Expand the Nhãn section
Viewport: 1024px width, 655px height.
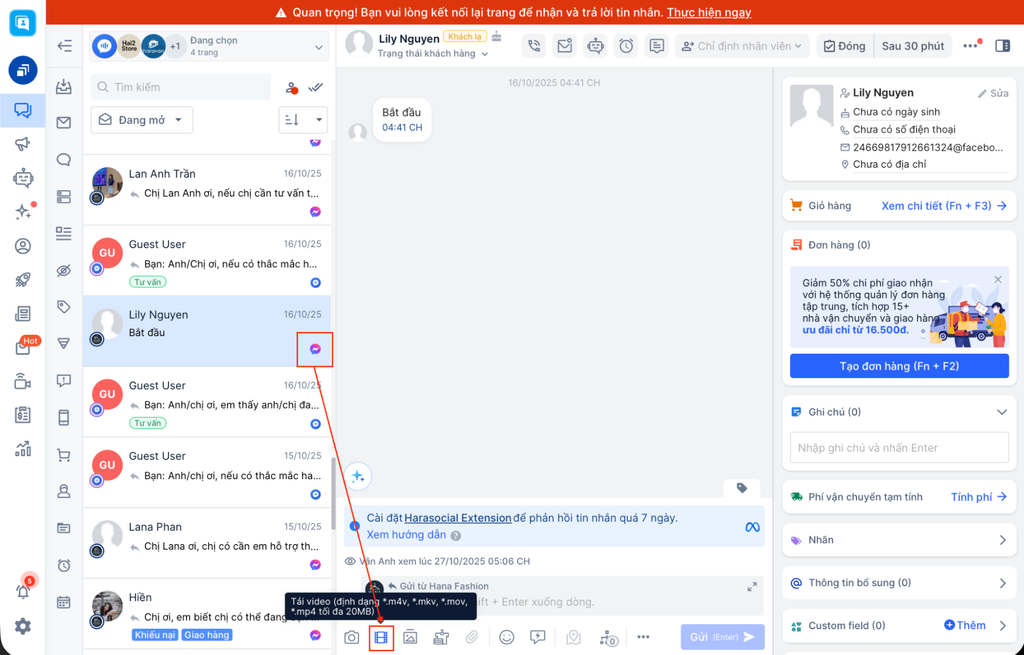pyautogui.click(x=899, y=540)
